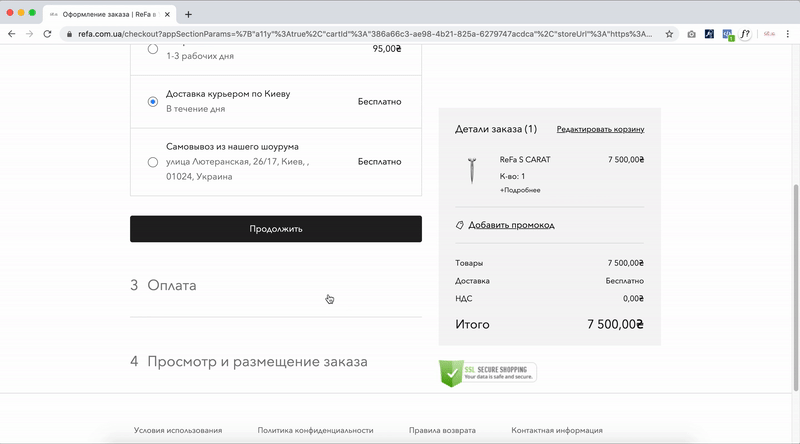Open the extension with green badge
The image size is (800, 444).
point(728,35)
